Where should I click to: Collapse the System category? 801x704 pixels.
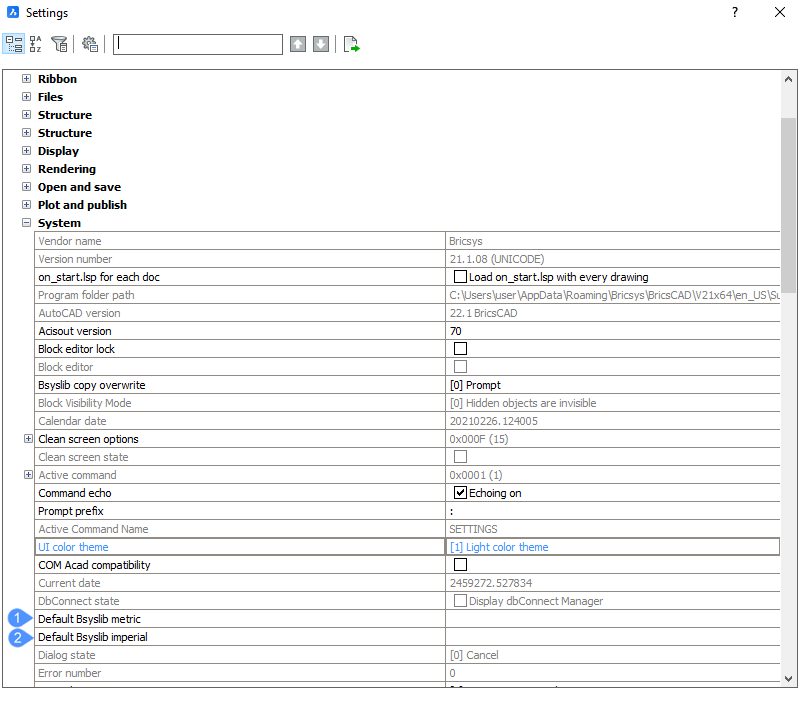27,223
